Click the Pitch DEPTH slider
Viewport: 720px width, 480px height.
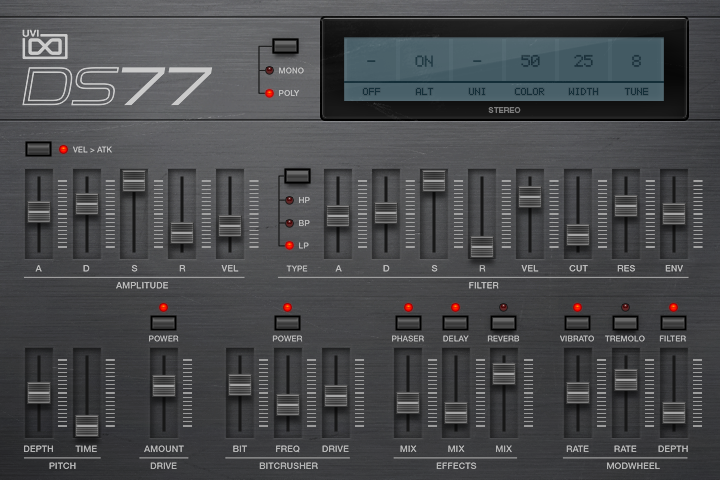click(39, 392)
